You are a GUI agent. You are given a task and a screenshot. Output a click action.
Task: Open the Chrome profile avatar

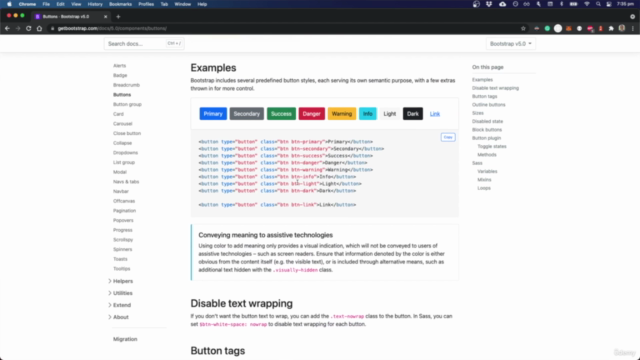tap(622, 28)
